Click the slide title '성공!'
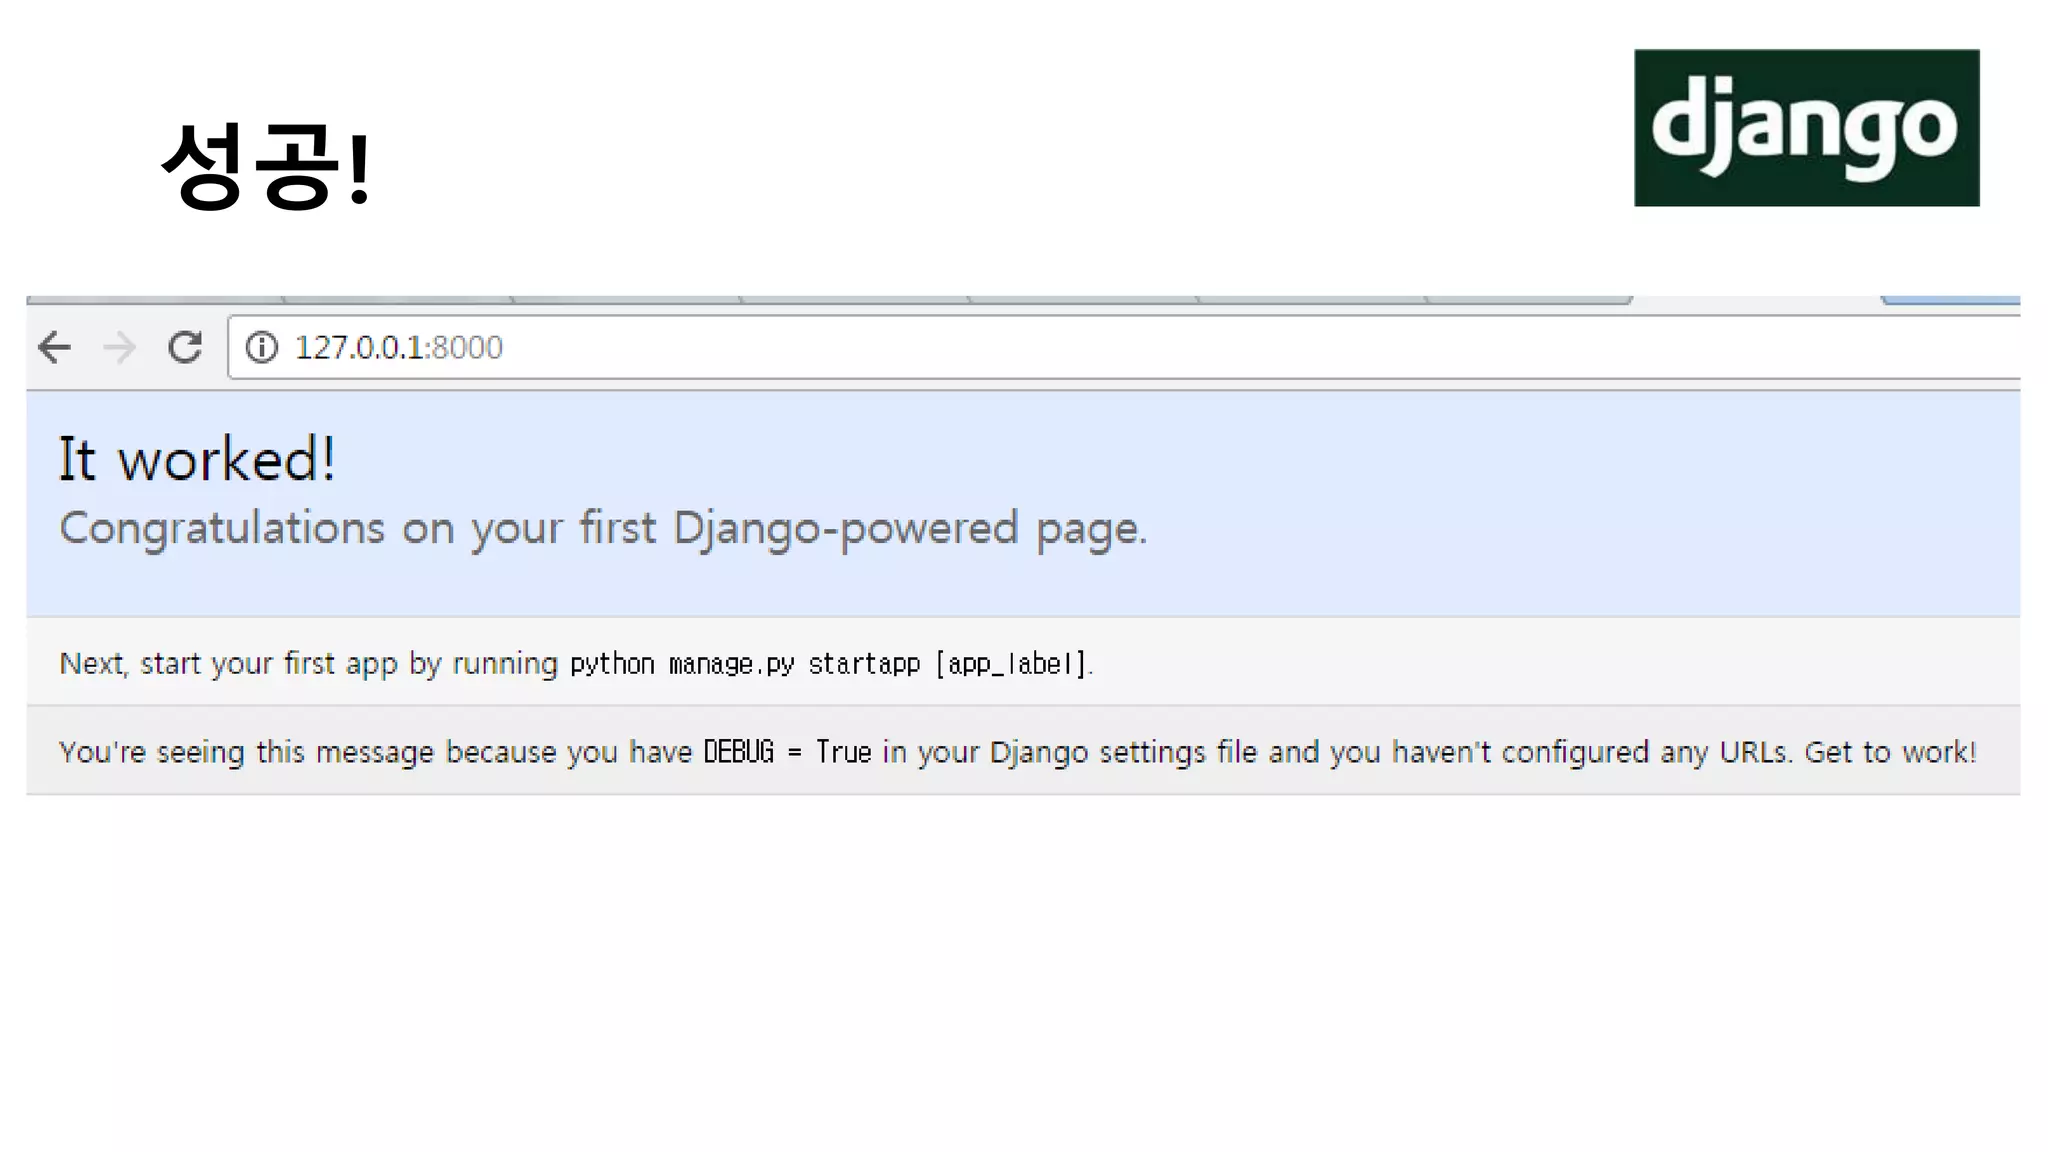This screenshot has height=1152, width=2048. [266, 165]
